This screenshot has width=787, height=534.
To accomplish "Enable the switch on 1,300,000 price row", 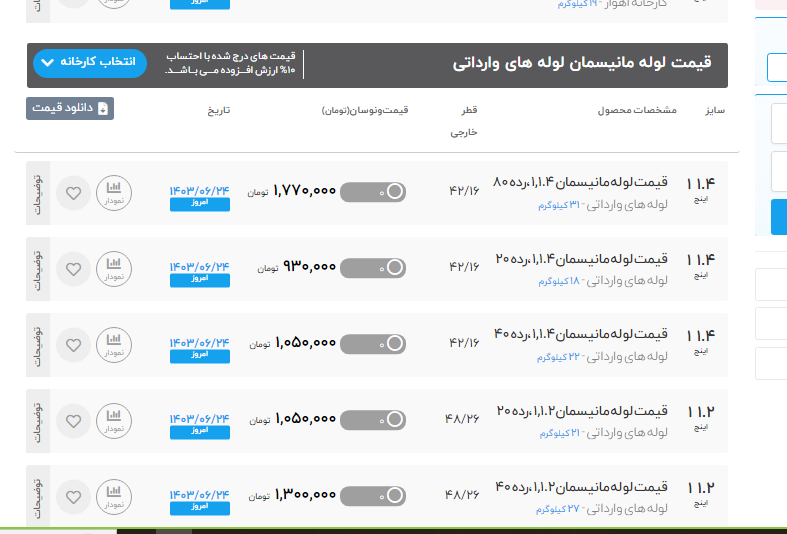I will 373,496.
